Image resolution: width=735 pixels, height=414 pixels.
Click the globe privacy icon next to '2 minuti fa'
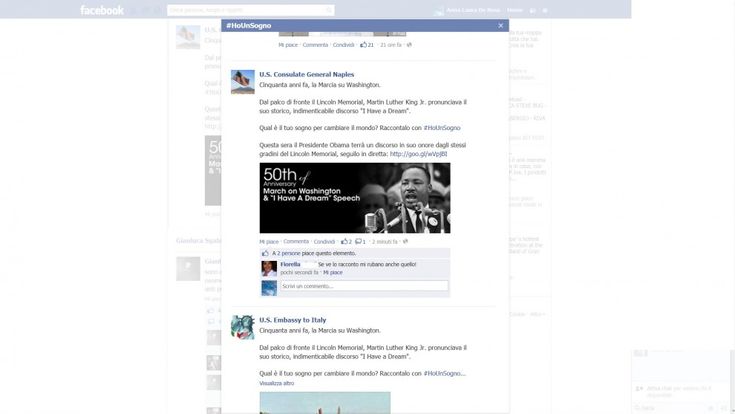tap(405, 242)
